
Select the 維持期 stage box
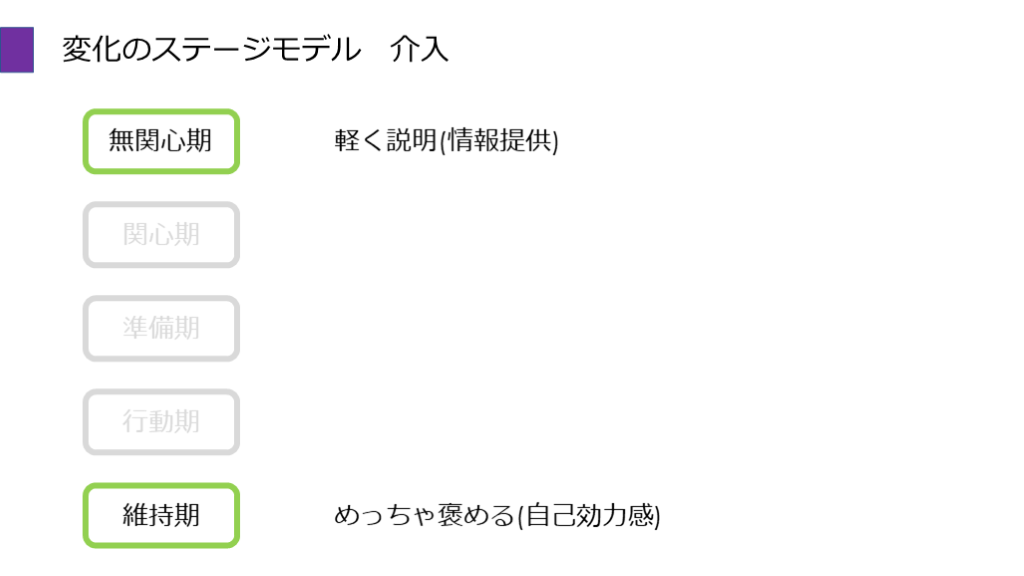161,516
